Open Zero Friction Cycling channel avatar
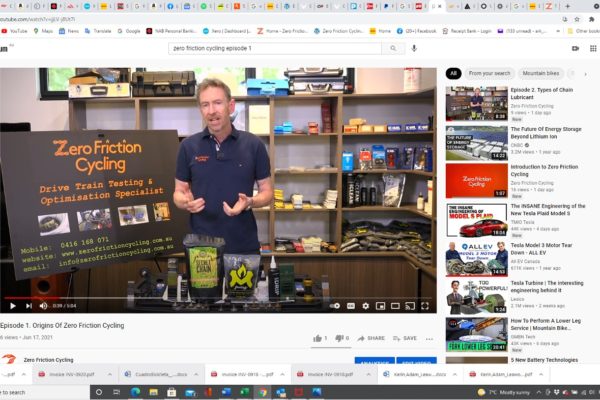600x400 pixels. coord(8,359)
